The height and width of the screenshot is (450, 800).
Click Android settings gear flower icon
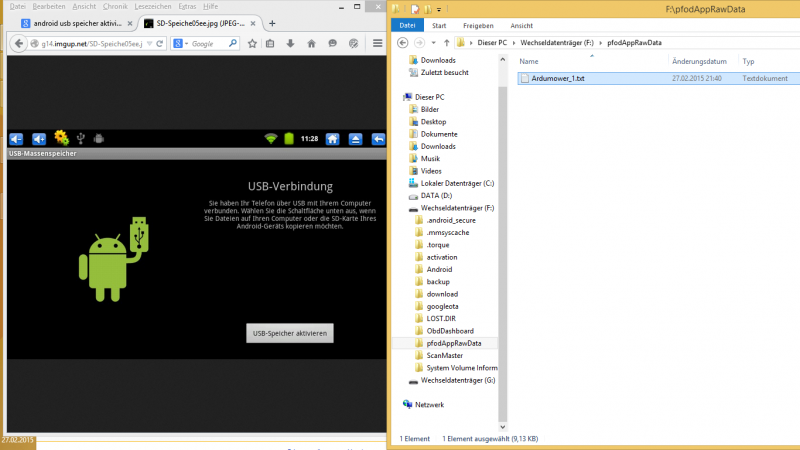click(x=61, y=138)
